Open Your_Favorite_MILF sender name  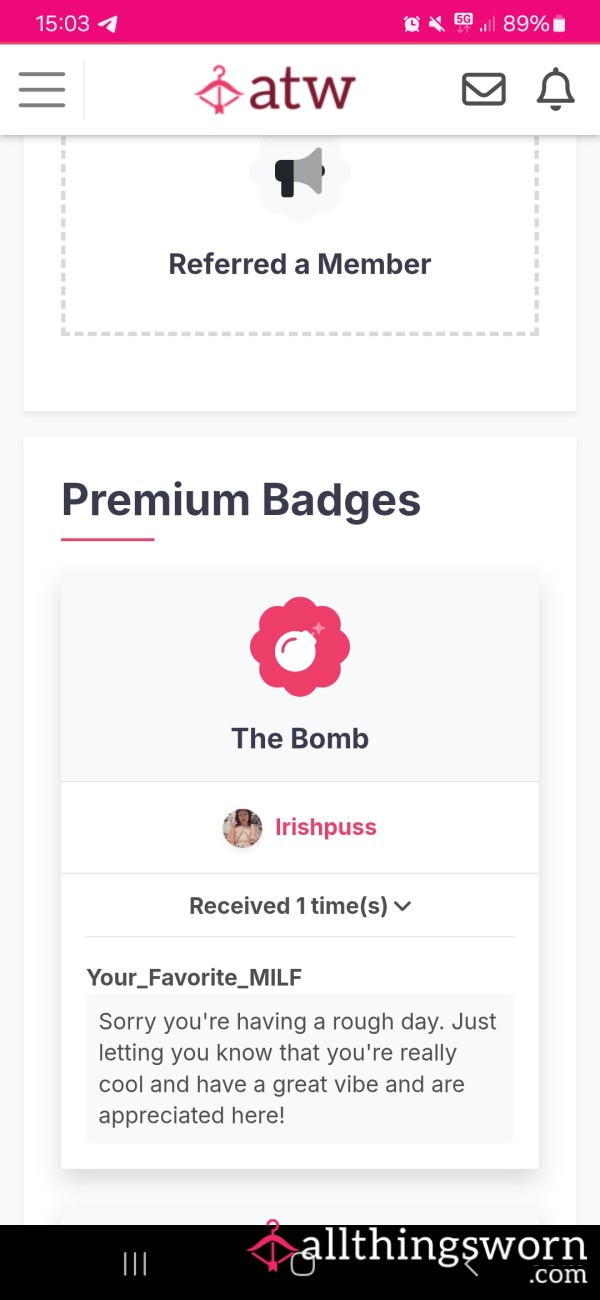pyautogui.click(x=194, y=977)
